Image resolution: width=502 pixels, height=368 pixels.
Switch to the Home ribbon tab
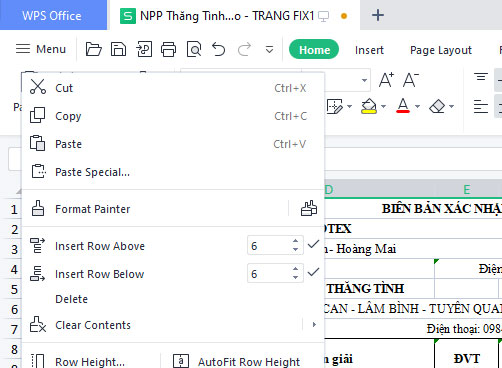tap(314, 50)
